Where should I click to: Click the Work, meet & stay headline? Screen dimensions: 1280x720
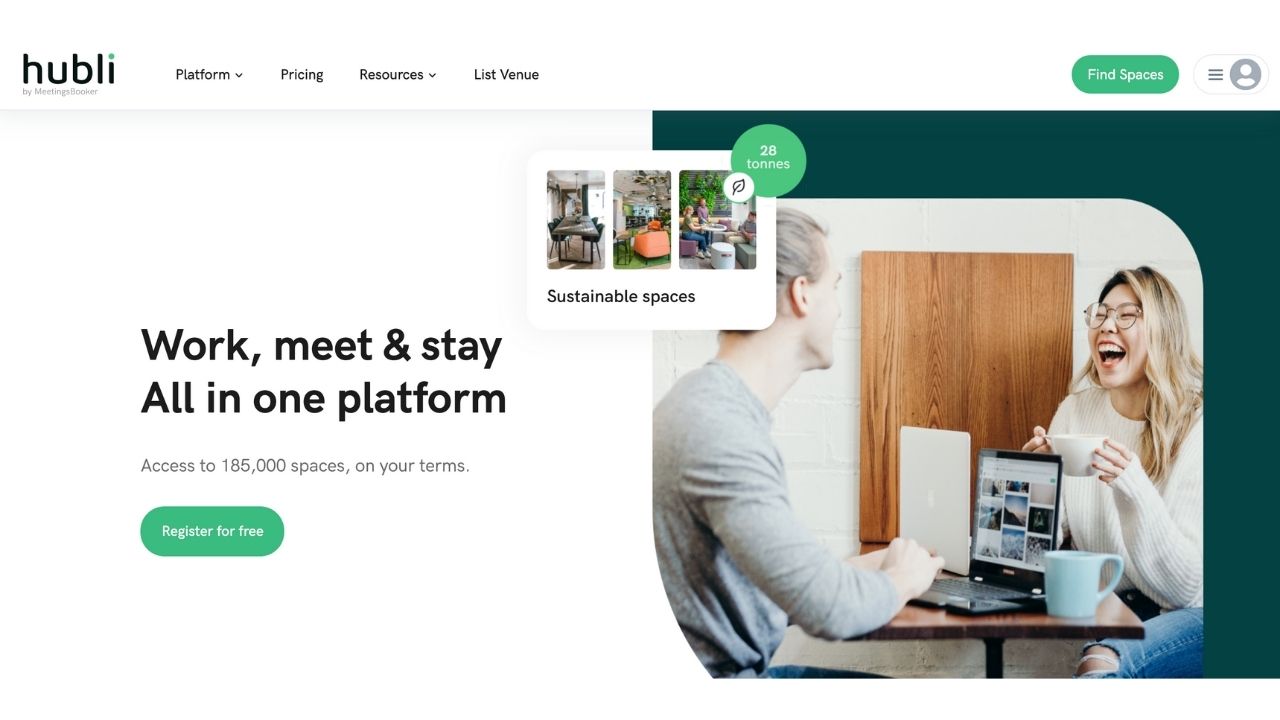(x=321, y=345)
